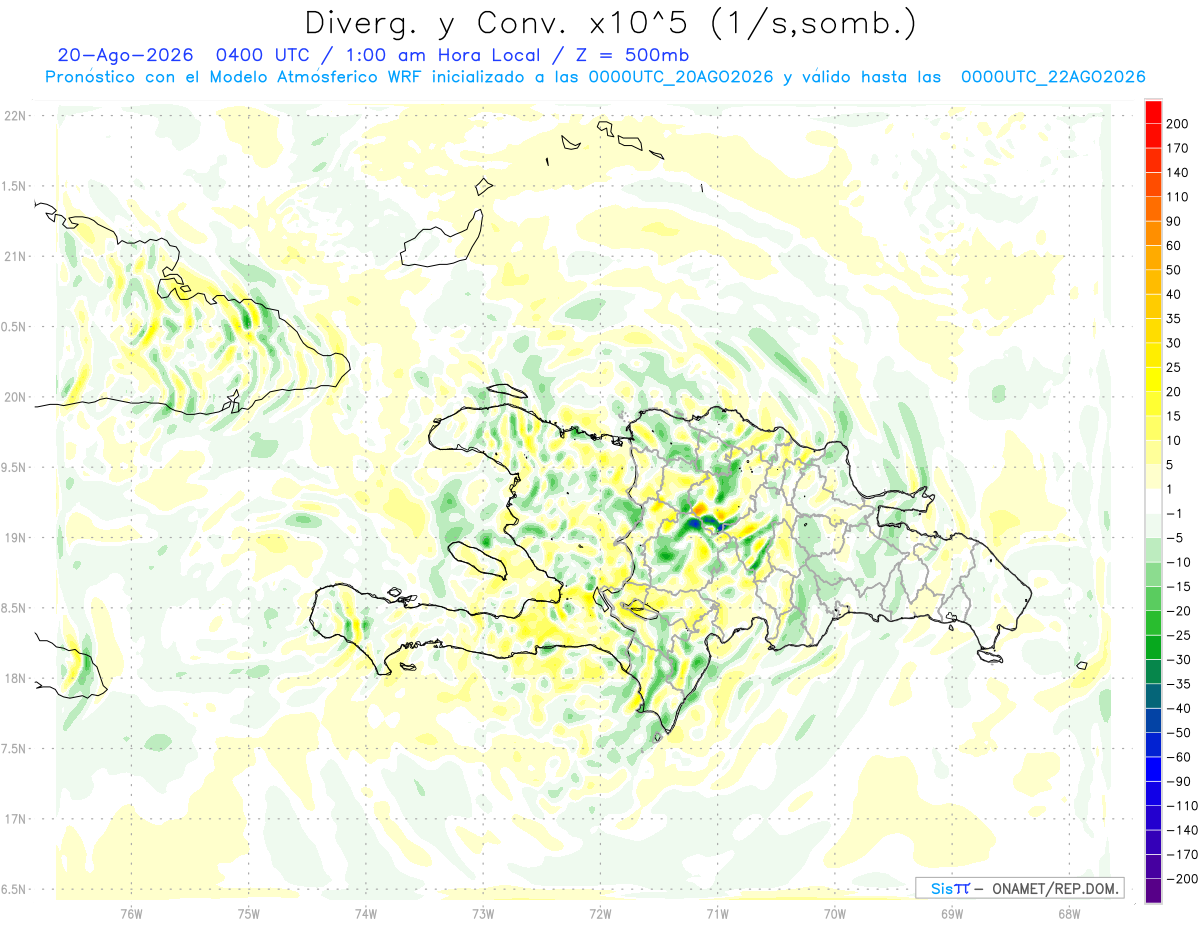Click the colorbar label "90"
This screenshot has height=927, width=1200.
click(1175, 222)
